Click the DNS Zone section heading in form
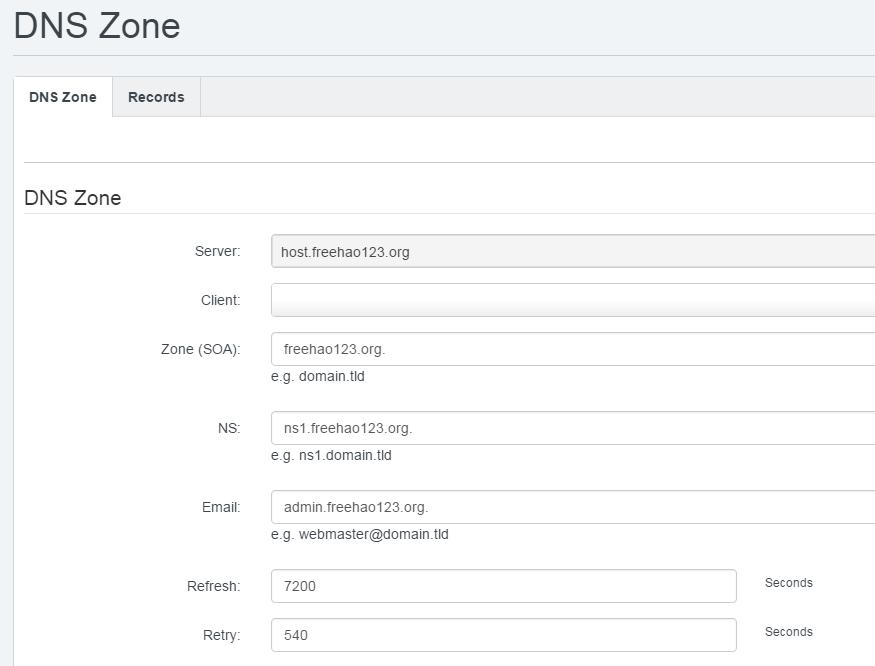Image resolution: width=875 pixels, height=666 pixels. pos(72,198)
